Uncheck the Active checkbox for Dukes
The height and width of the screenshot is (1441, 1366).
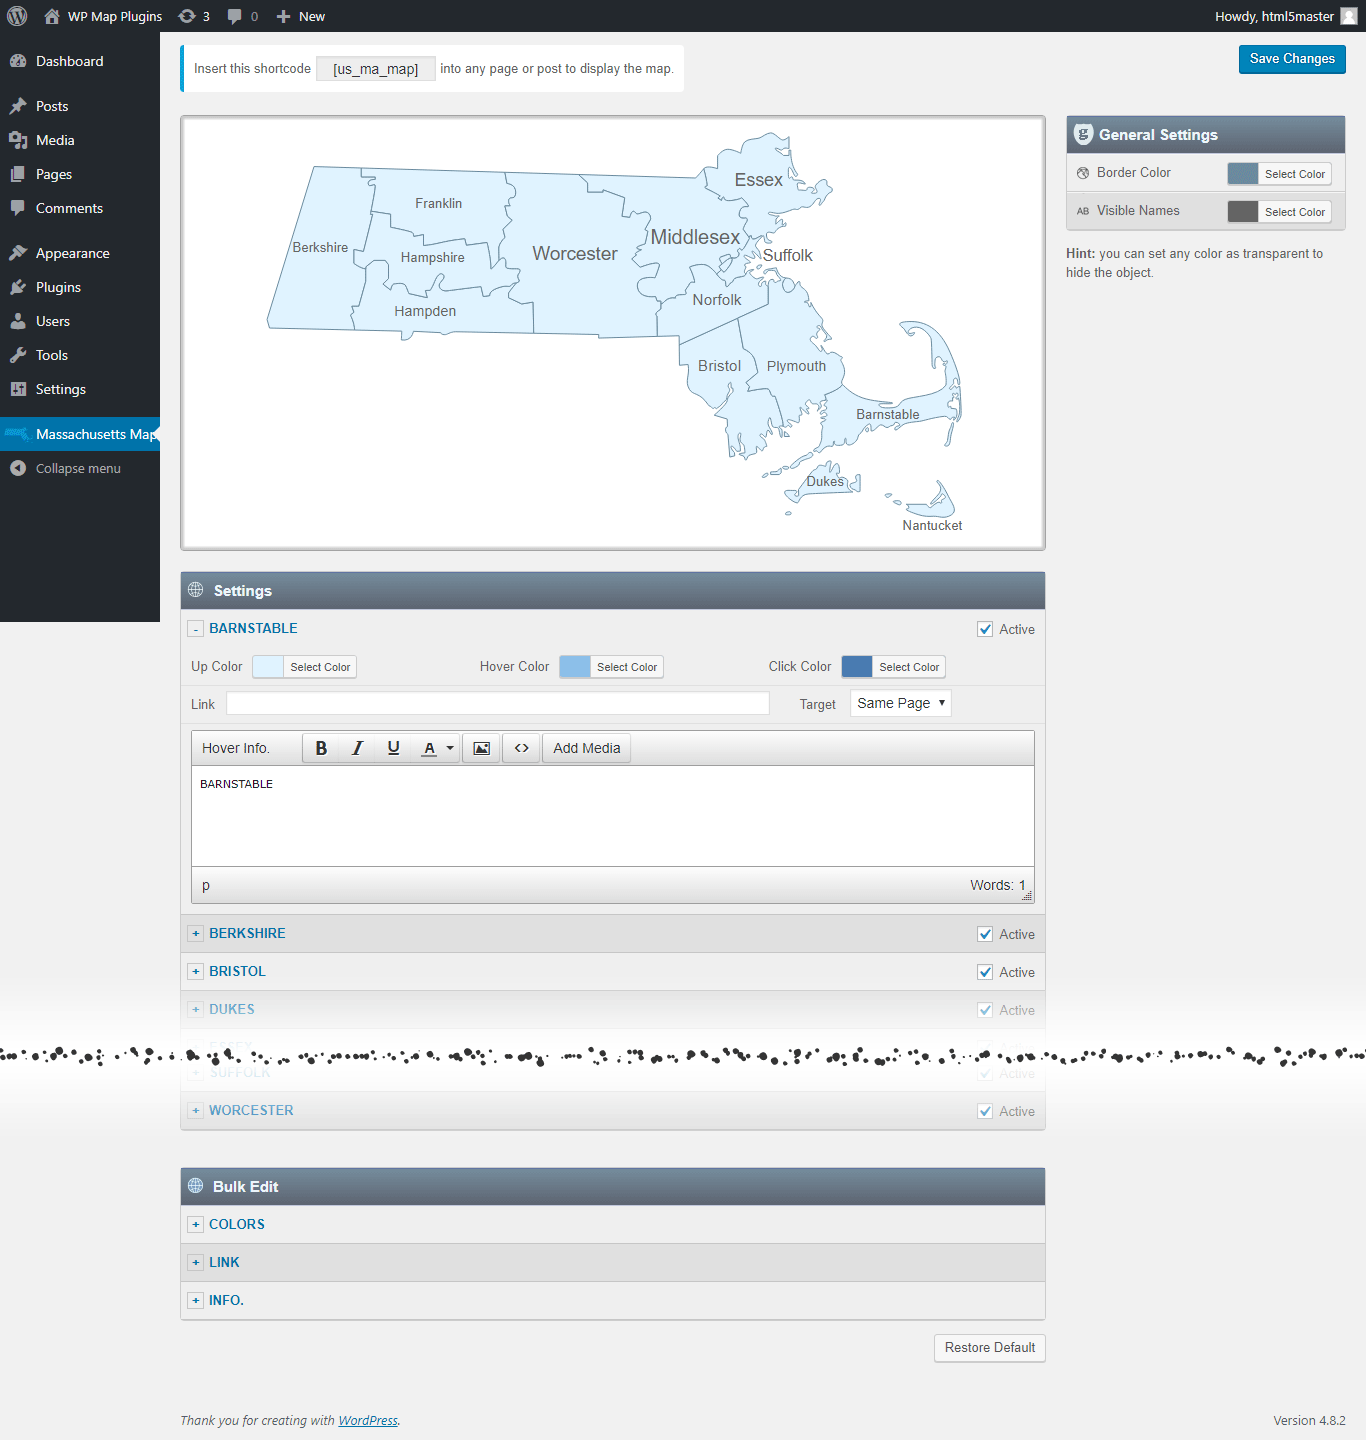coord(985,1010)
